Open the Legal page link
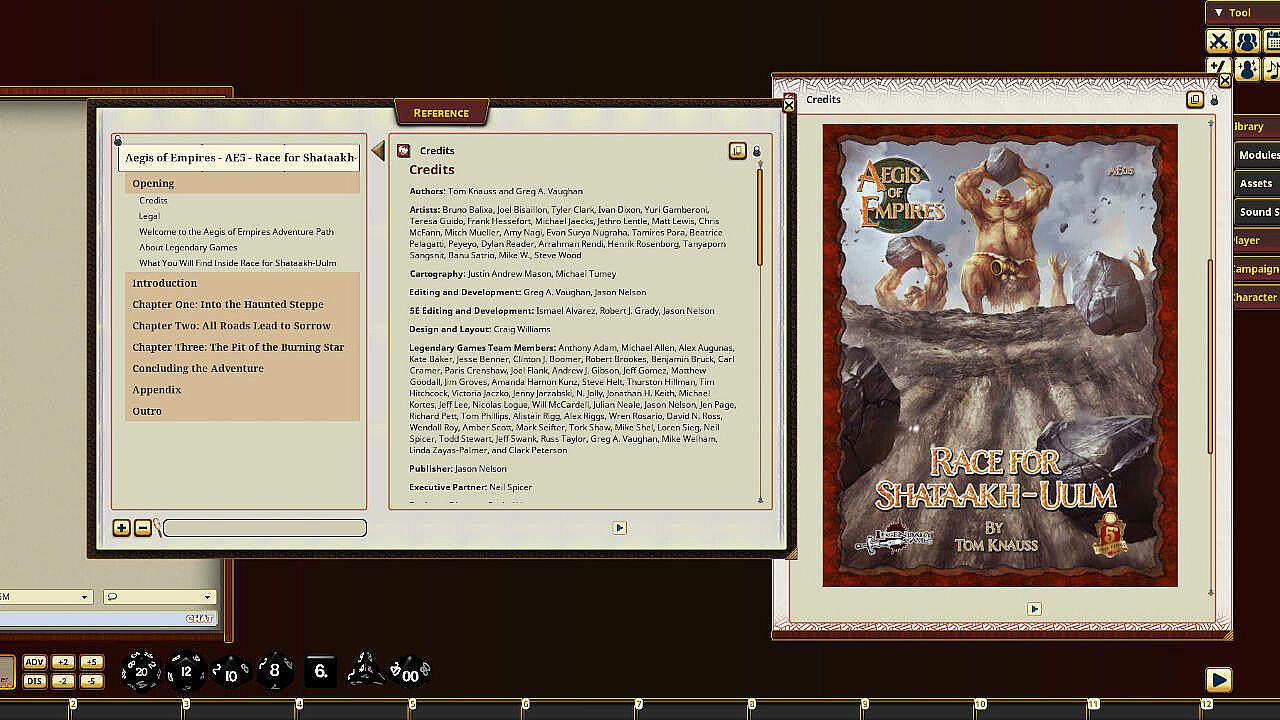The width and height of the screenshot is (1280, 720). (149, 216)
